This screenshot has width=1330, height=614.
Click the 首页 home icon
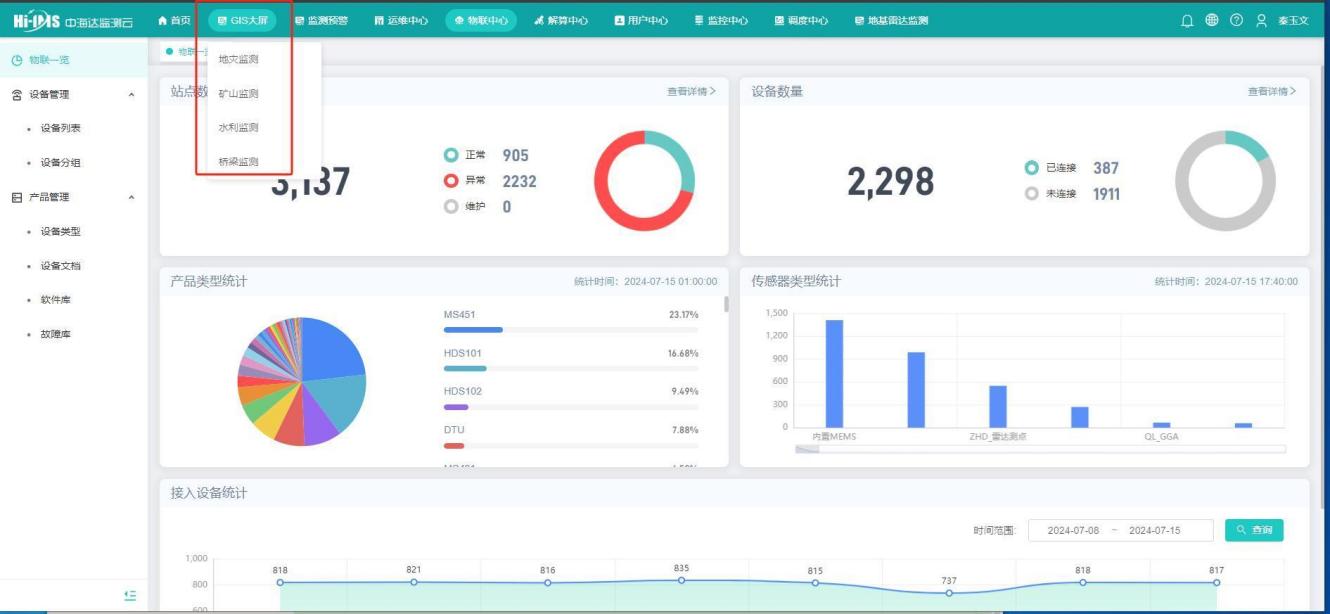tap(164, 20)
